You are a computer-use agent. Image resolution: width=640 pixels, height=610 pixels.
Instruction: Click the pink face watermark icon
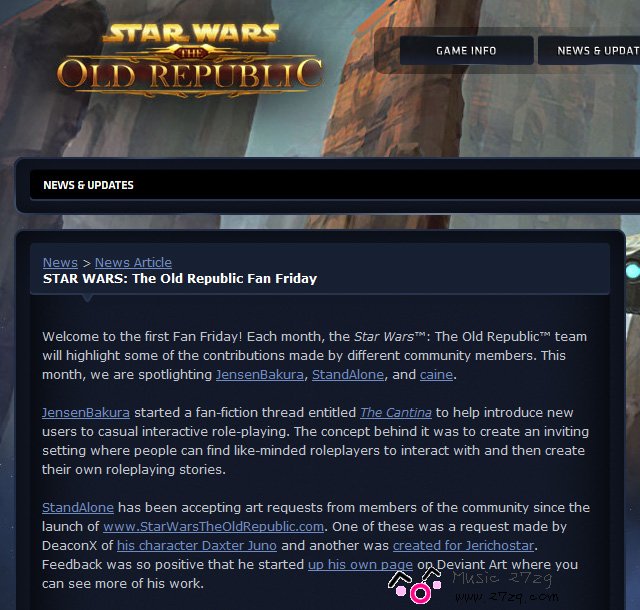pos(416,586)
